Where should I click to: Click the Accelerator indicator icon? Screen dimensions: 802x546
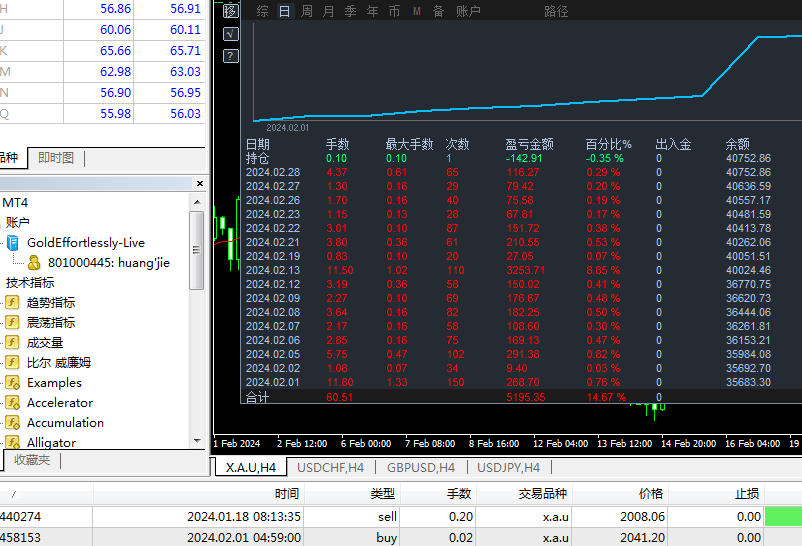(x=12, y=403)
